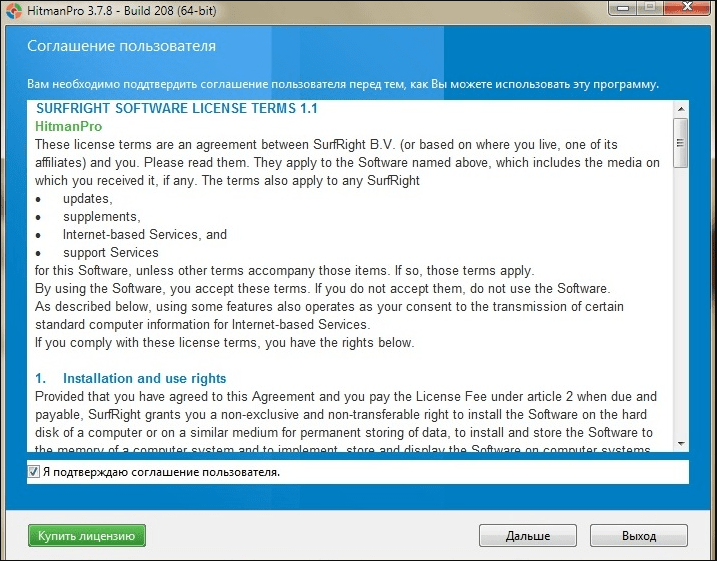Screen dimensions: 717x561
Task: Click the 'SURFRIGHT SOFTWARE LICENSE TERMS 1.1' heading
Action: [176, 108]
